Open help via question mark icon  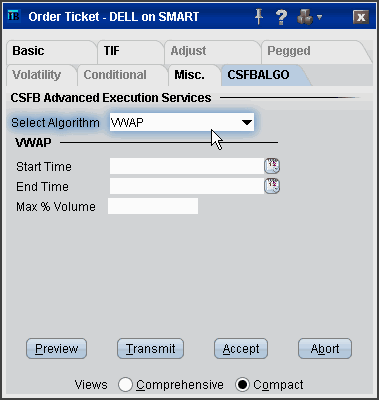pos(282,17)
